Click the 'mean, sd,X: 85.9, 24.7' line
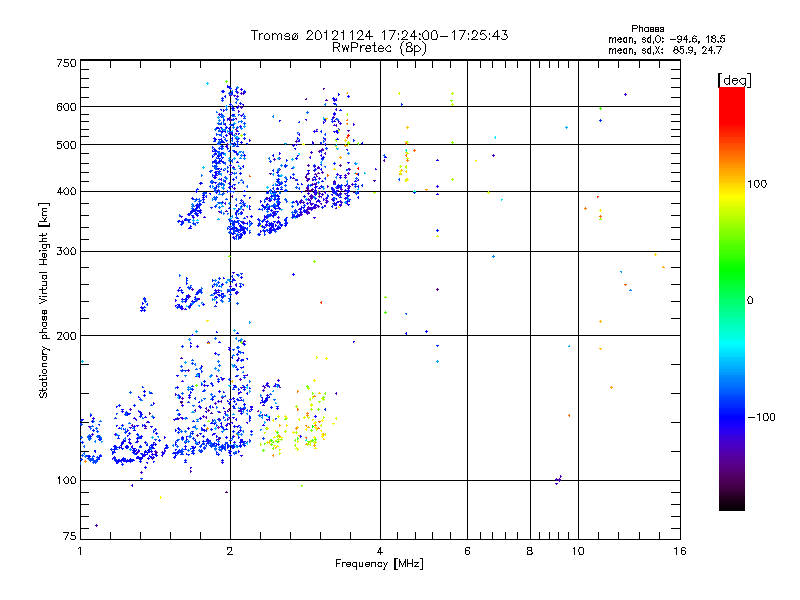Image resolution: width=800 pixels, height=600 pixels. coord(665,50)
